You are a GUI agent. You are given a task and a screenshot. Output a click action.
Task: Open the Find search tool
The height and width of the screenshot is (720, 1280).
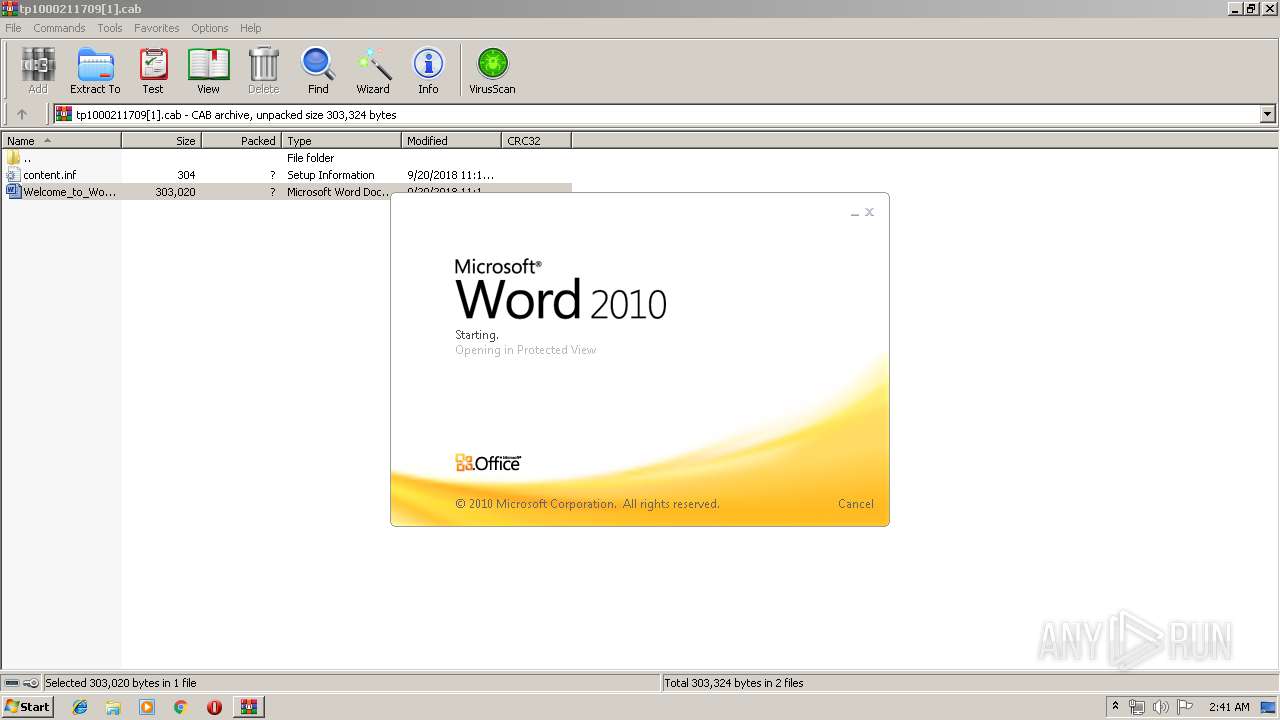pos(318,71)
